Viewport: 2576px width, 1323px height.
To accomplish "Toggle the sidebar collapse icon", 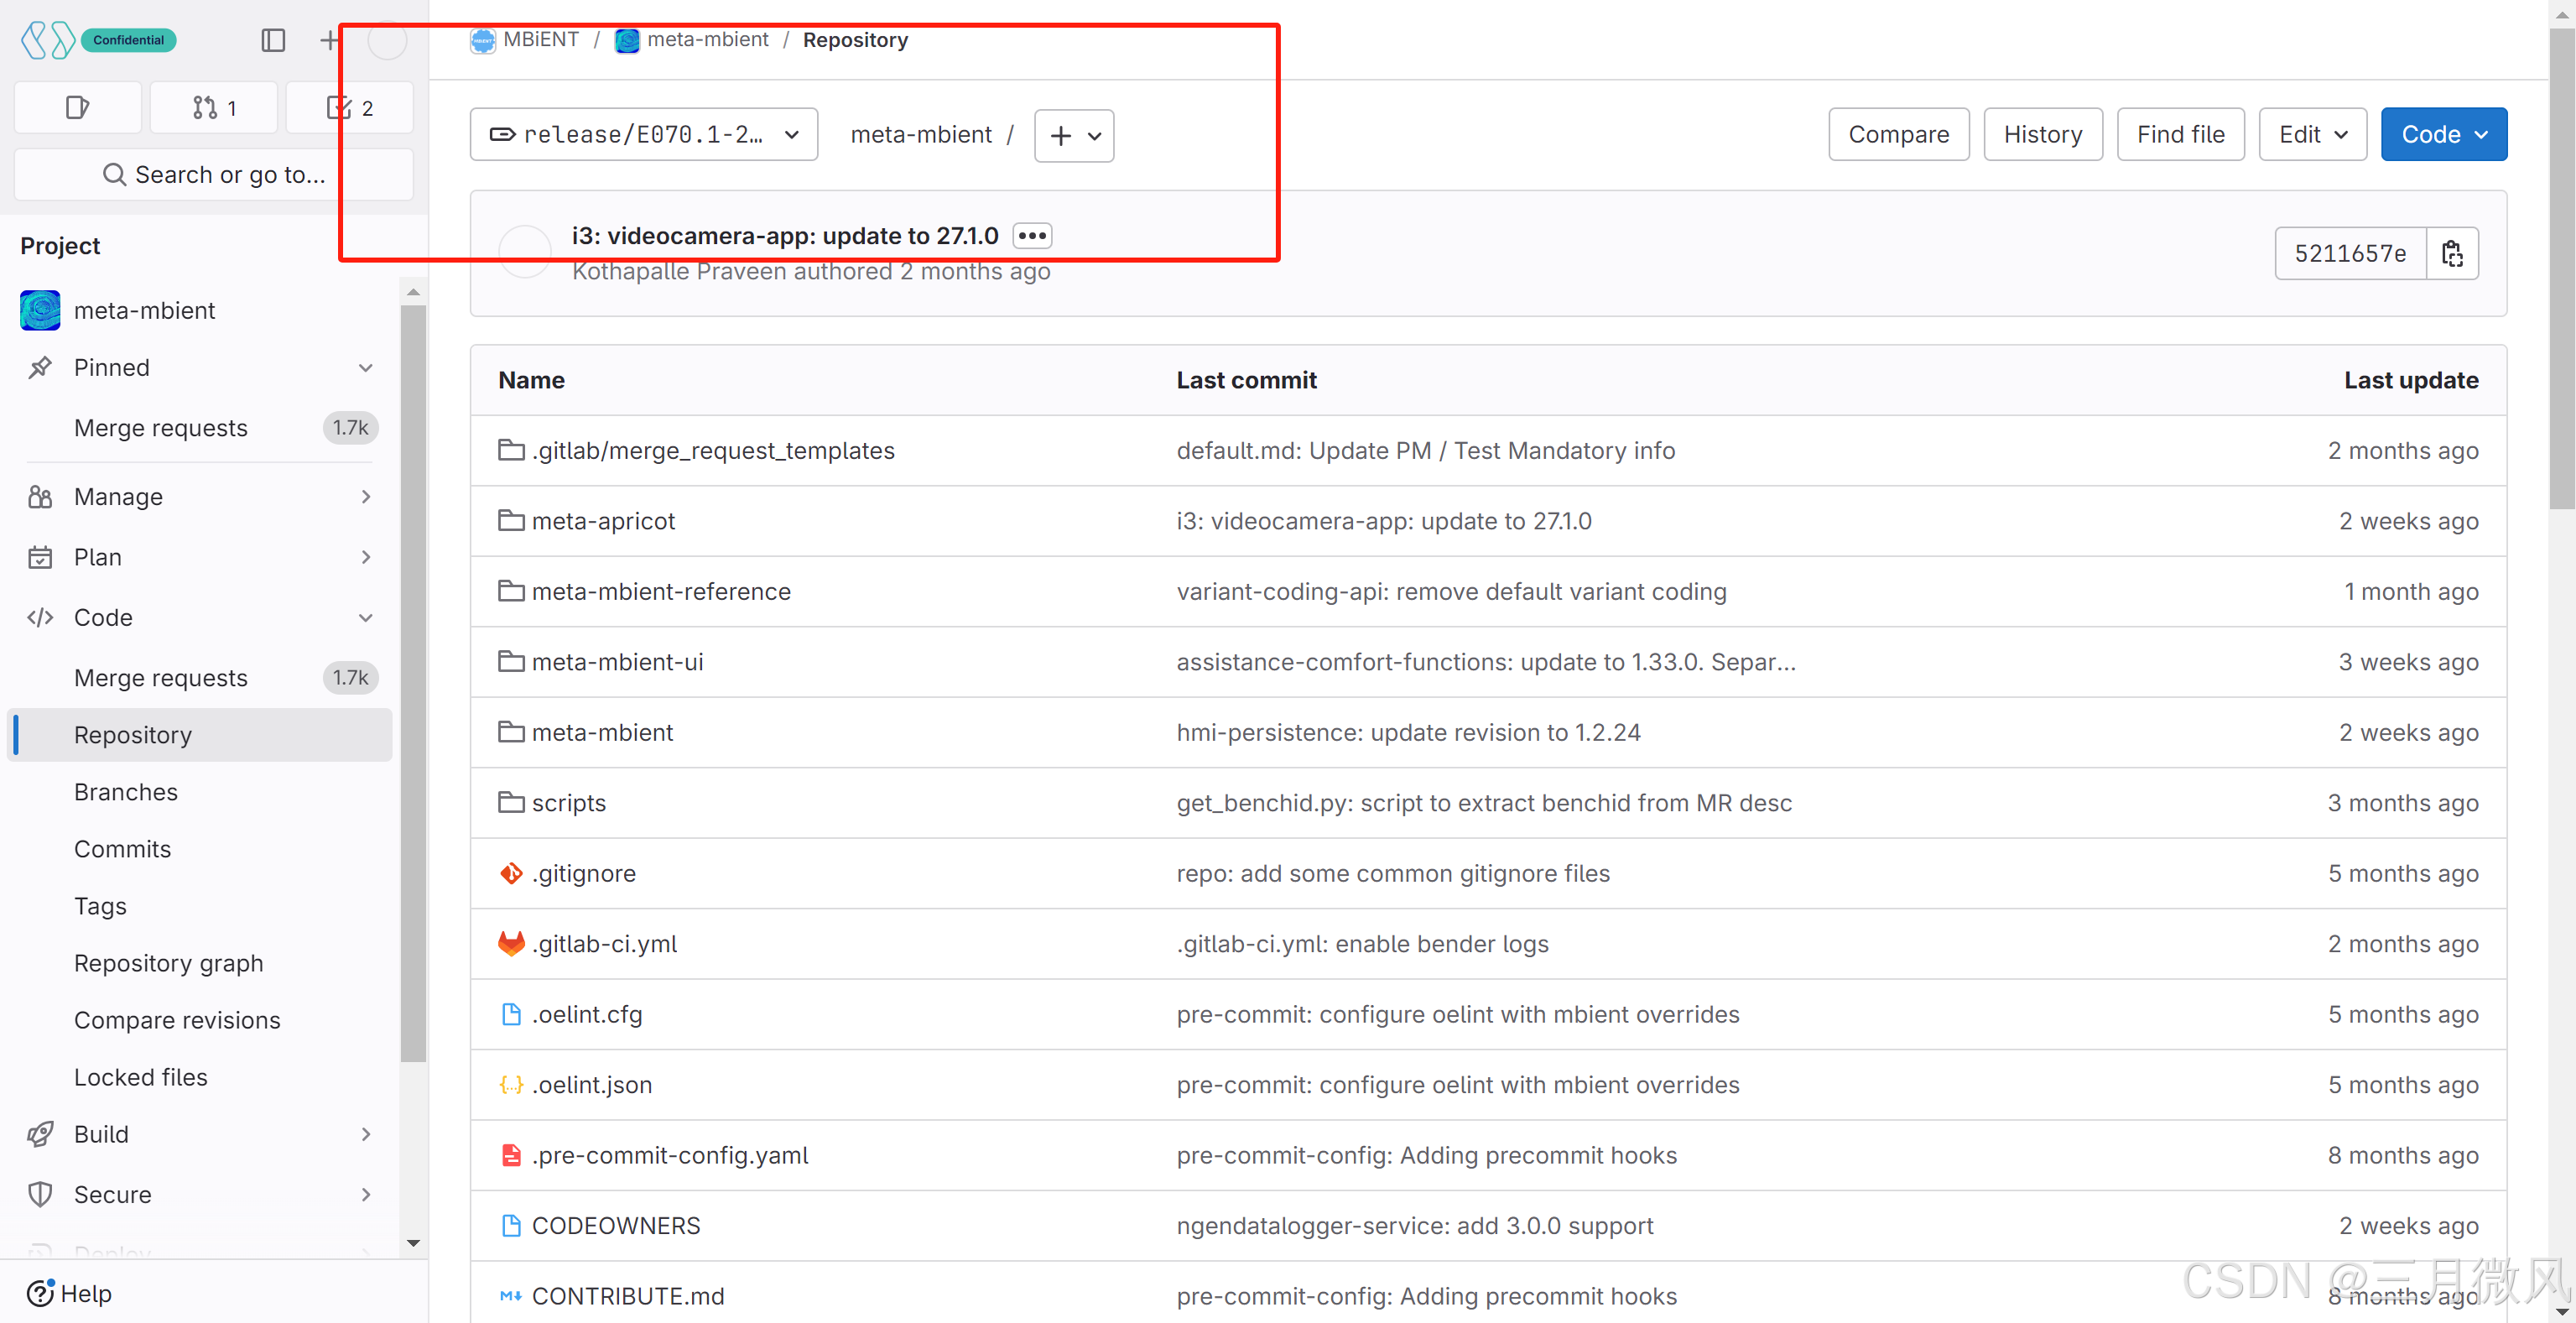I will (x=273, y=40).
